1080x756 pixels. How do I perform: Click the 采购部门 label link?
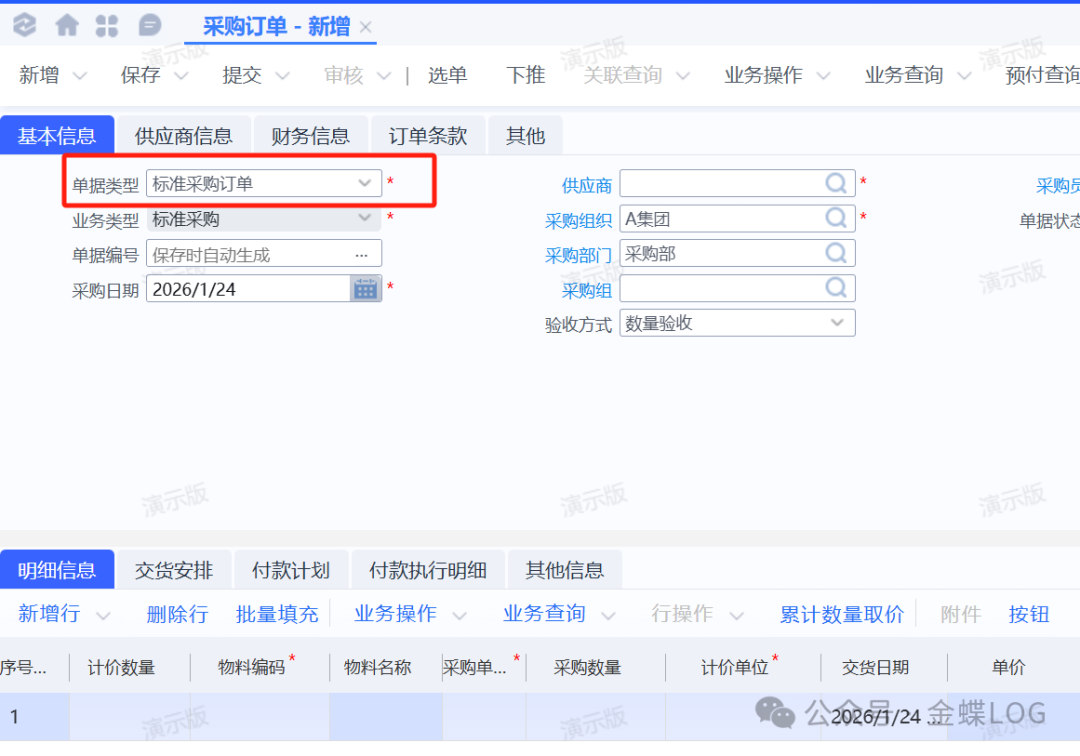click(x=578, y=255)
